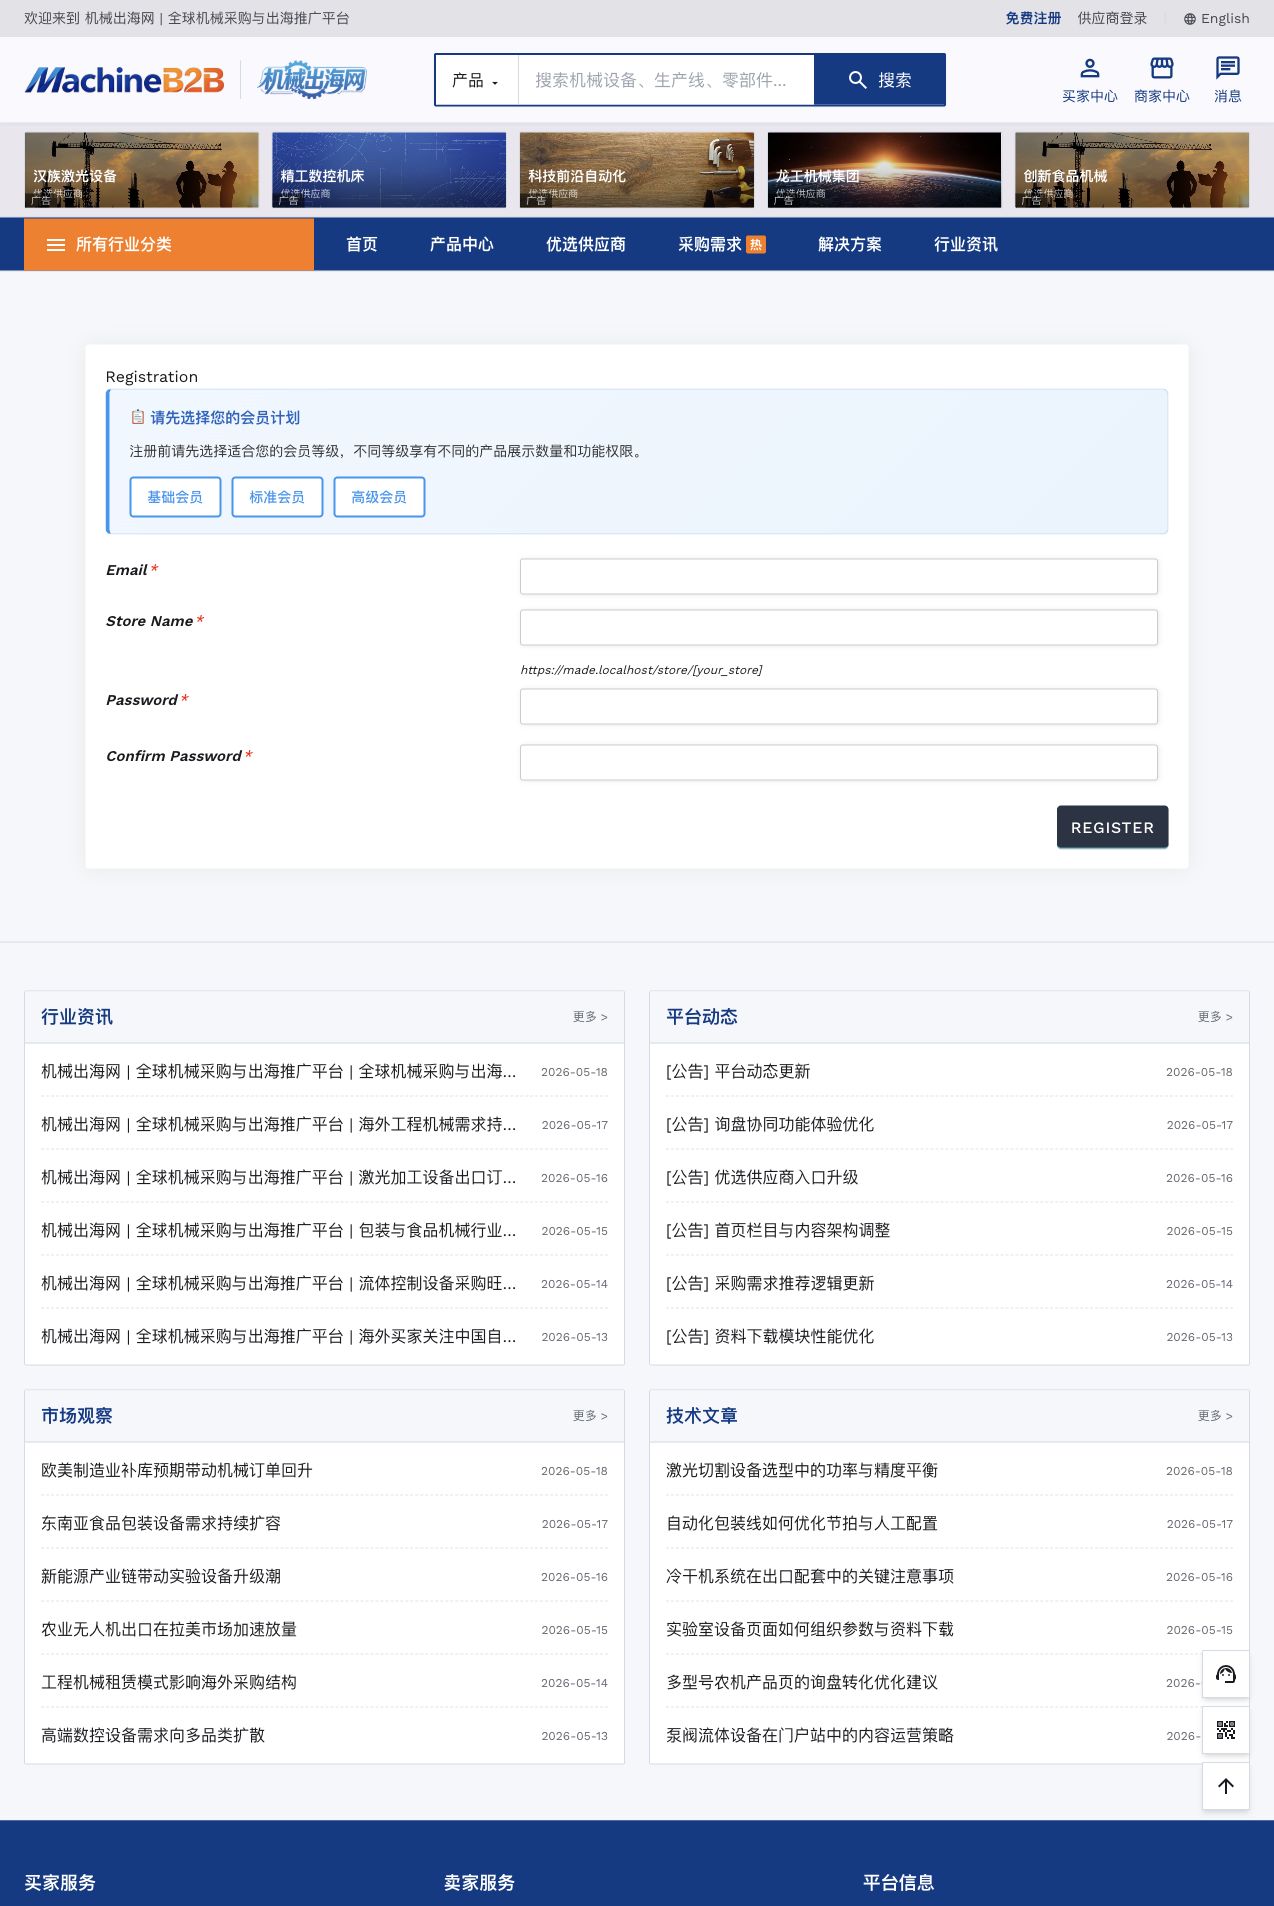Expand the 所有行业分类 category menu

click(x=169, y=244)
